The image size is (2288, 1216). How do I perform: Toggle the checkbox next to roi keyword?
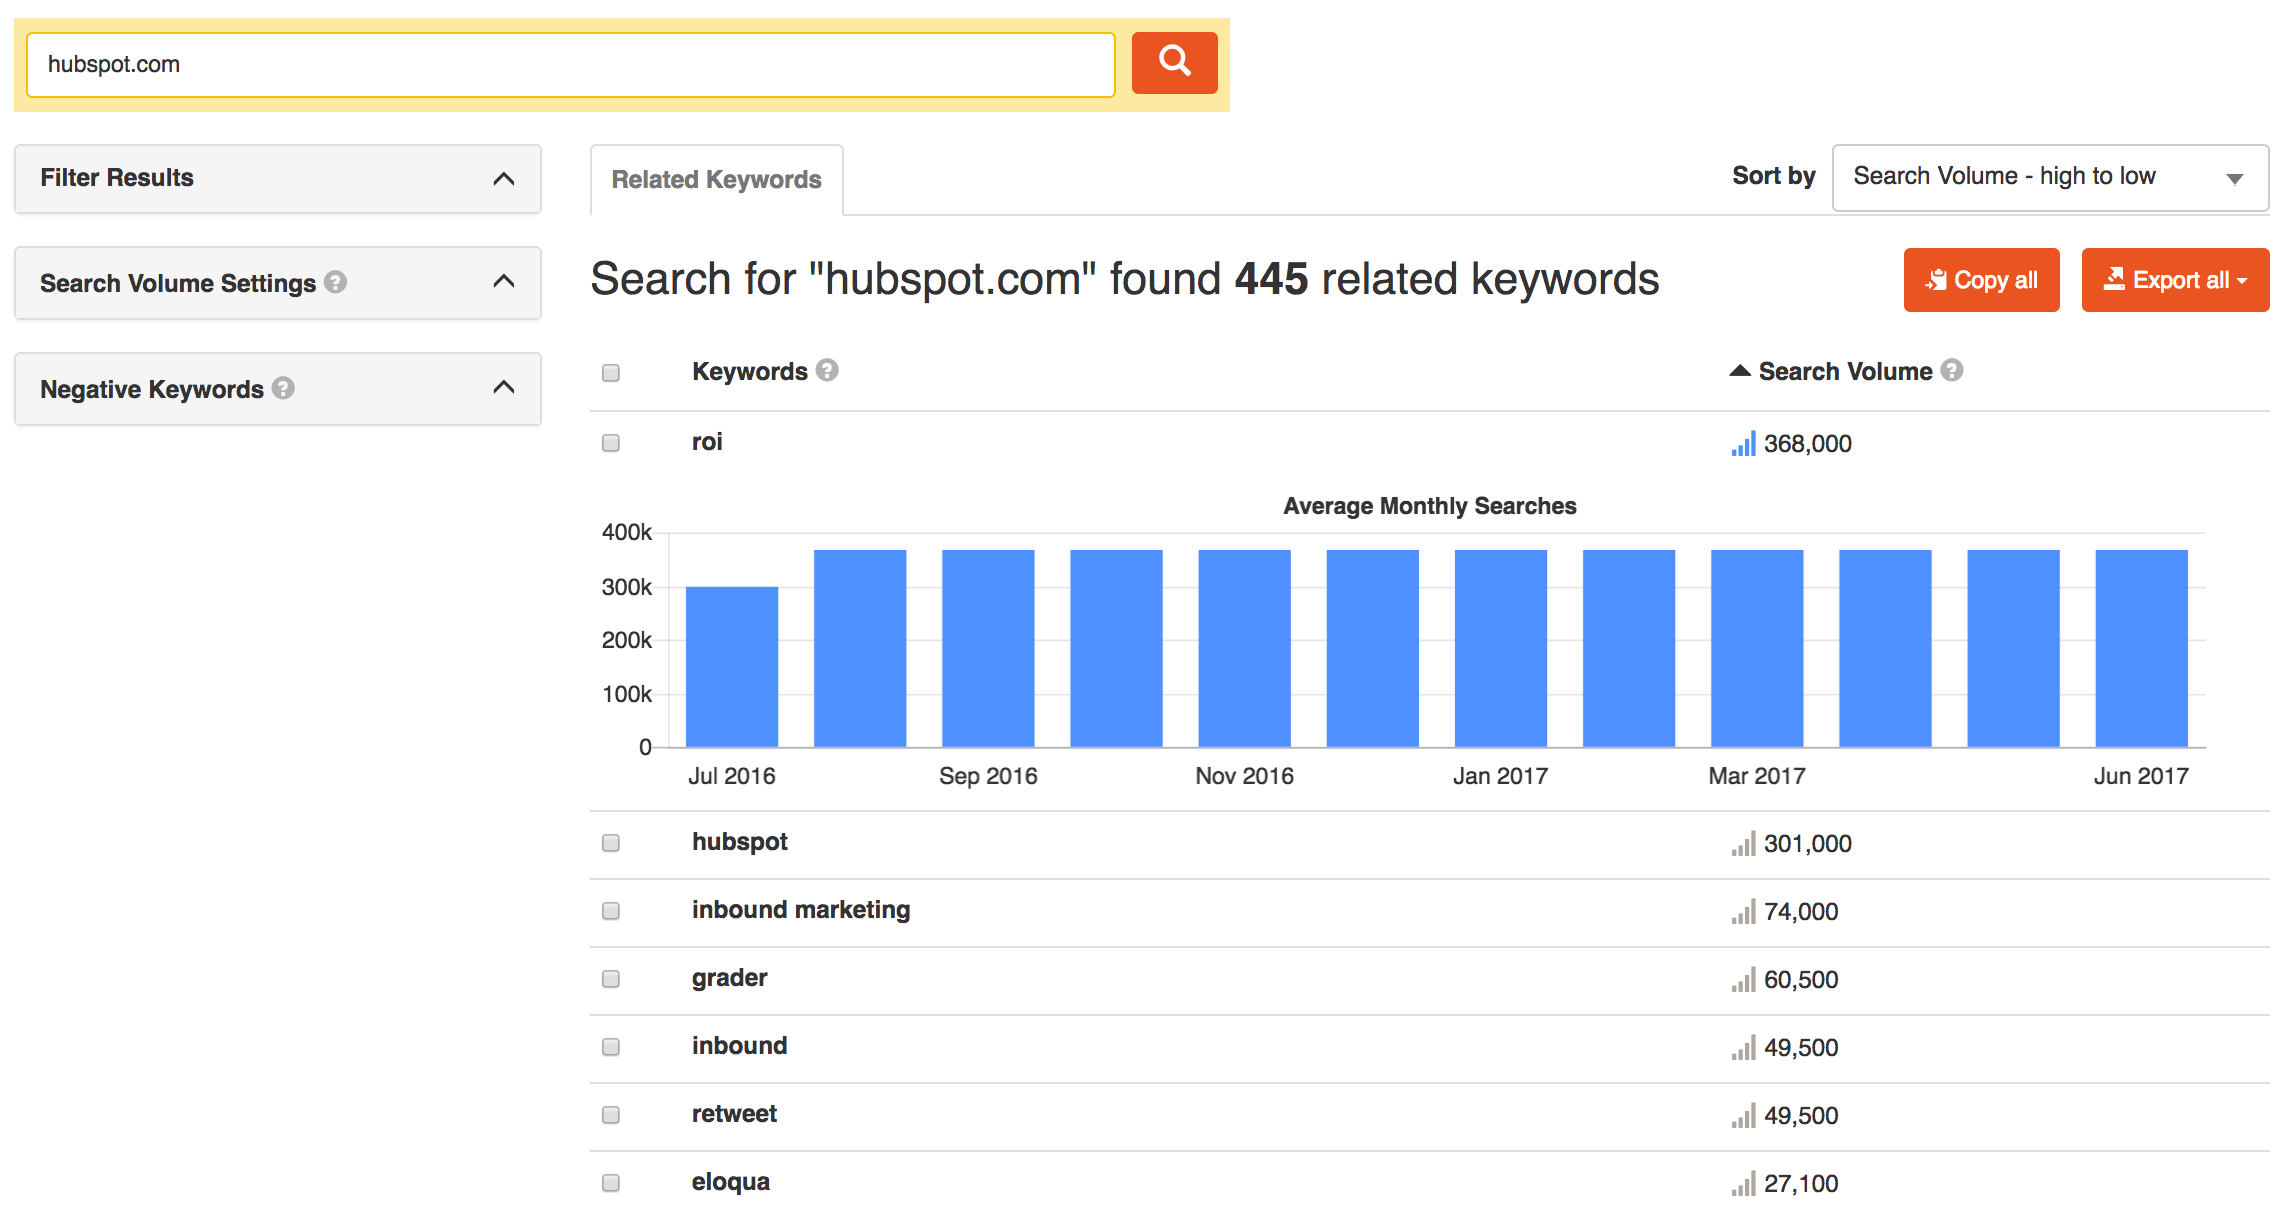[x=613, y=440]
